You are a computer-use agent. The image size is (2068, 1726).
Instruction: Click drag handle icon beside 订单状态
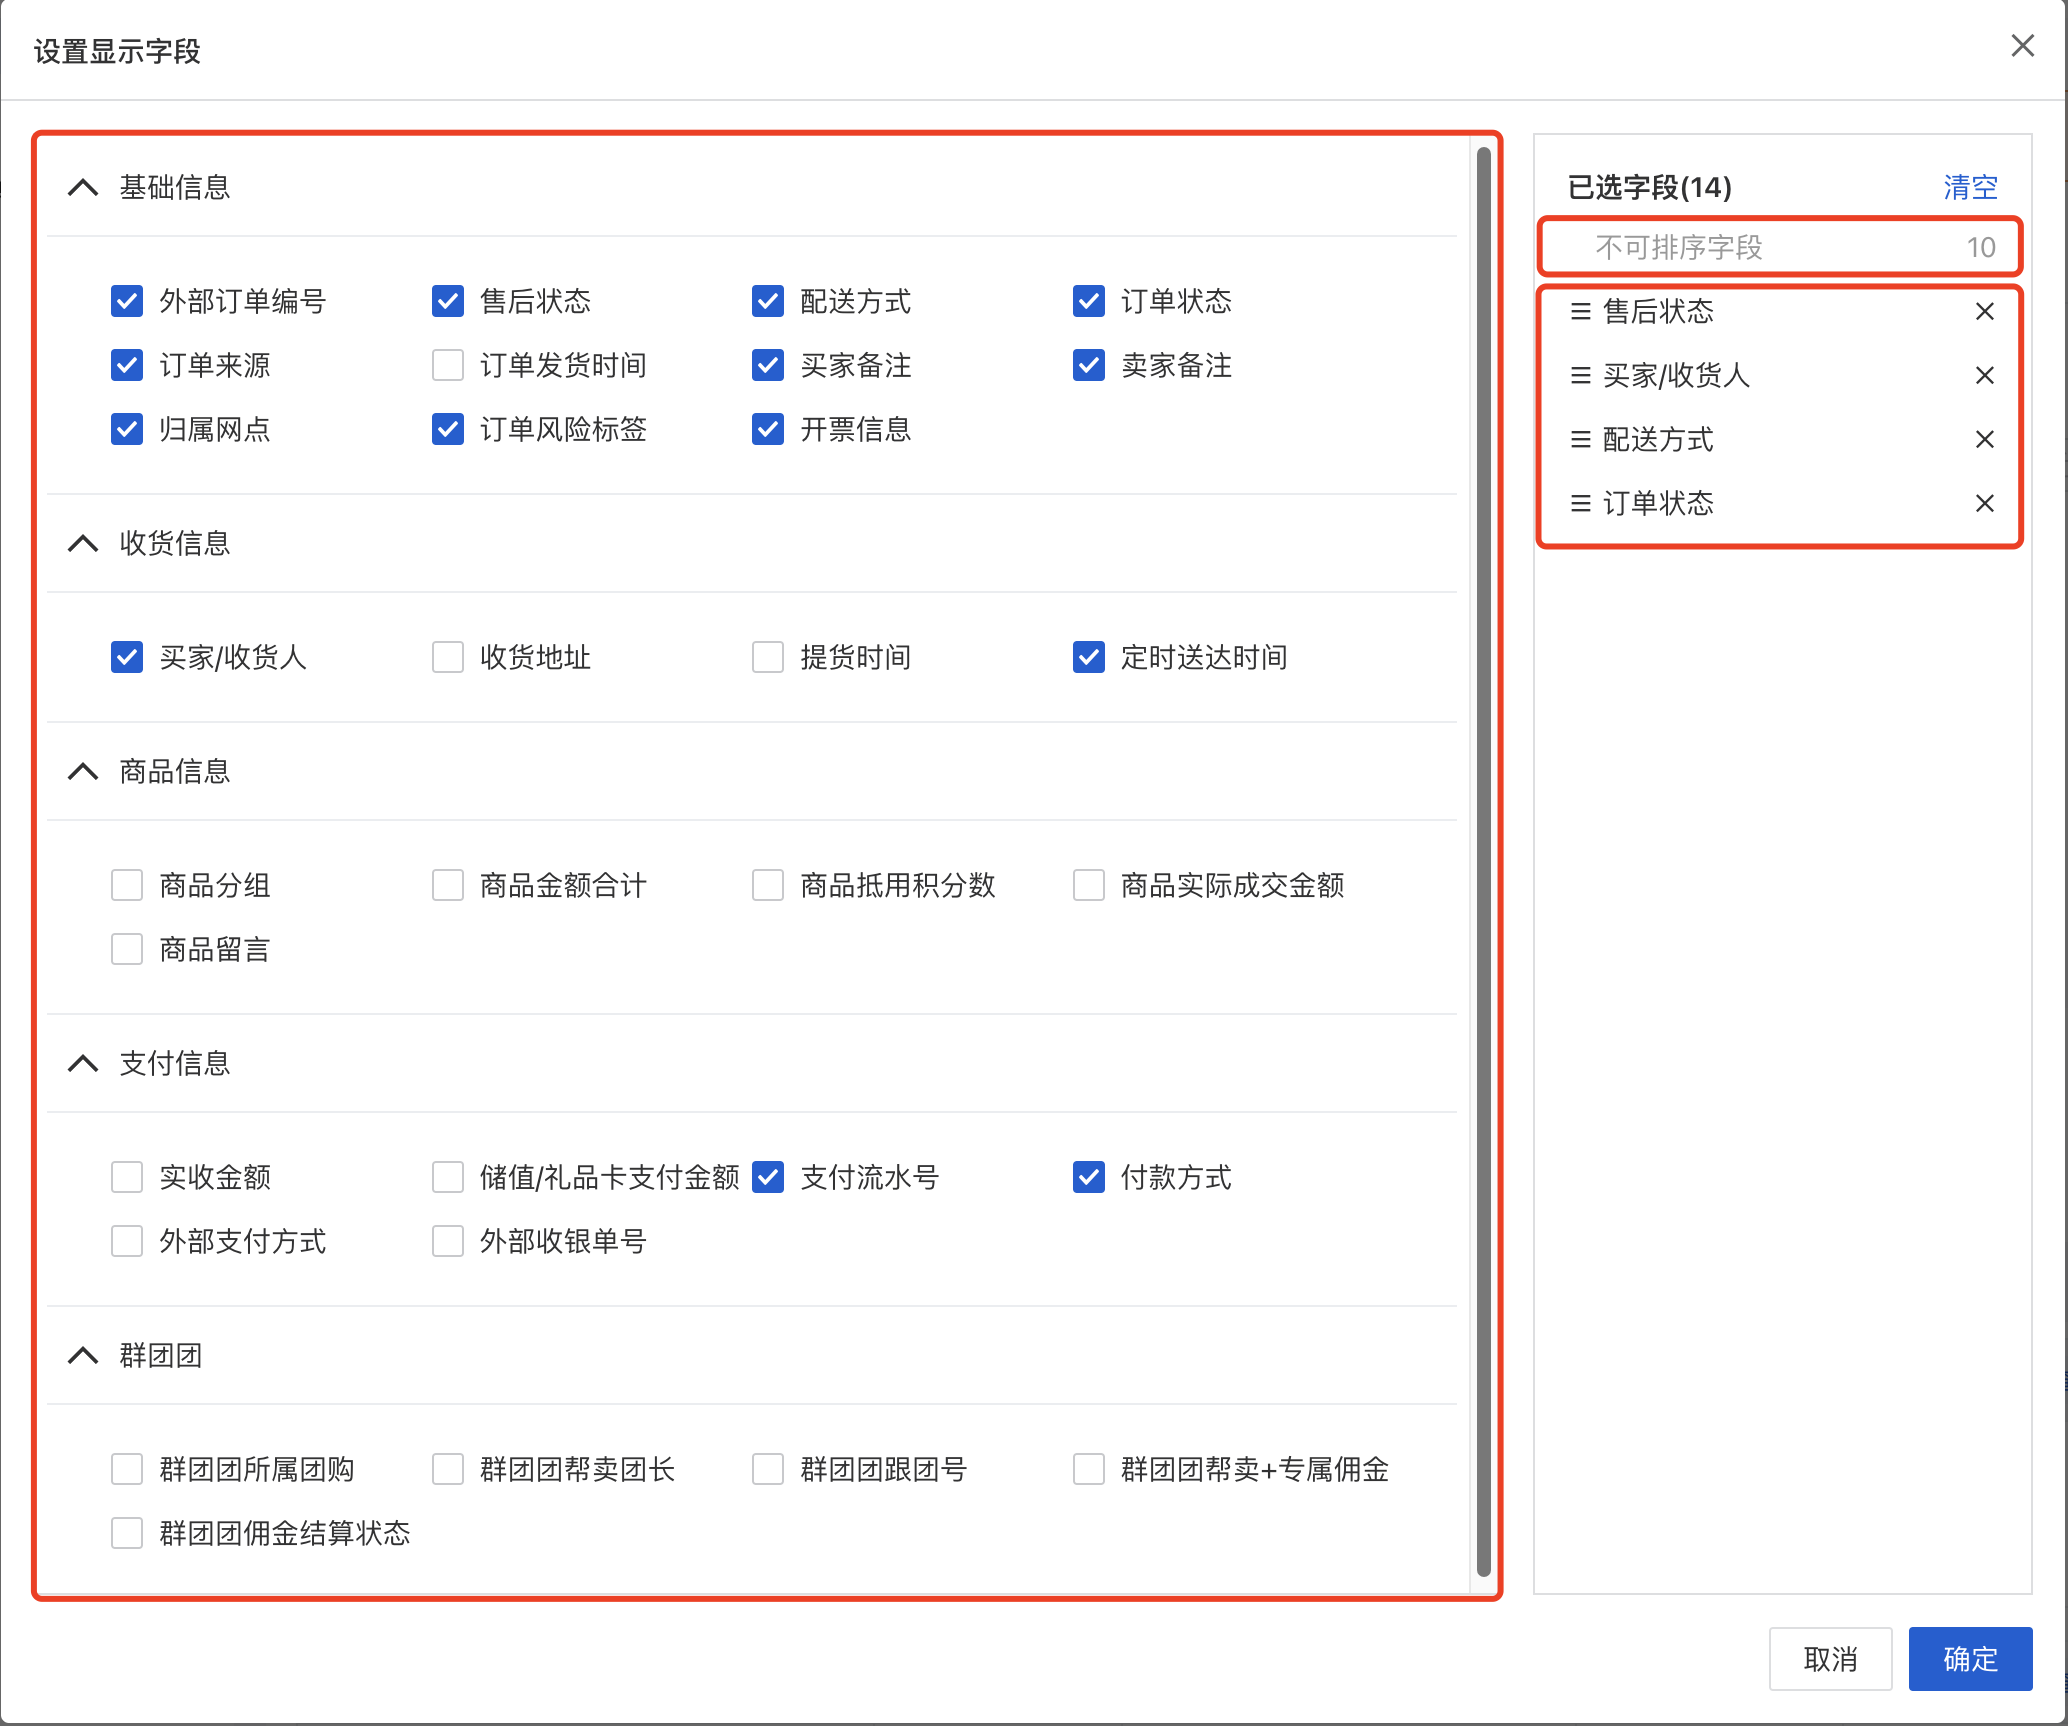click(x=1580, y=504)
